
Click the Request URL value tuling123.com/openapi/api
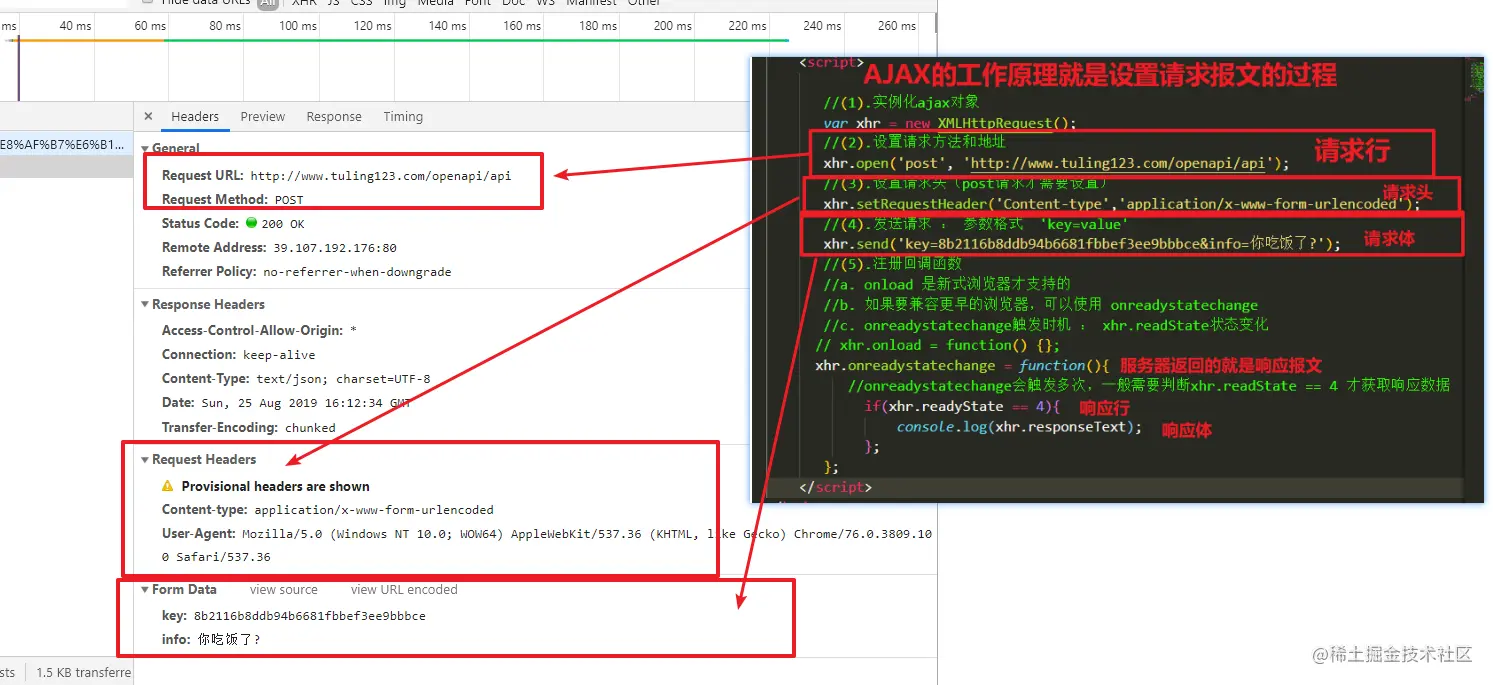381,176
